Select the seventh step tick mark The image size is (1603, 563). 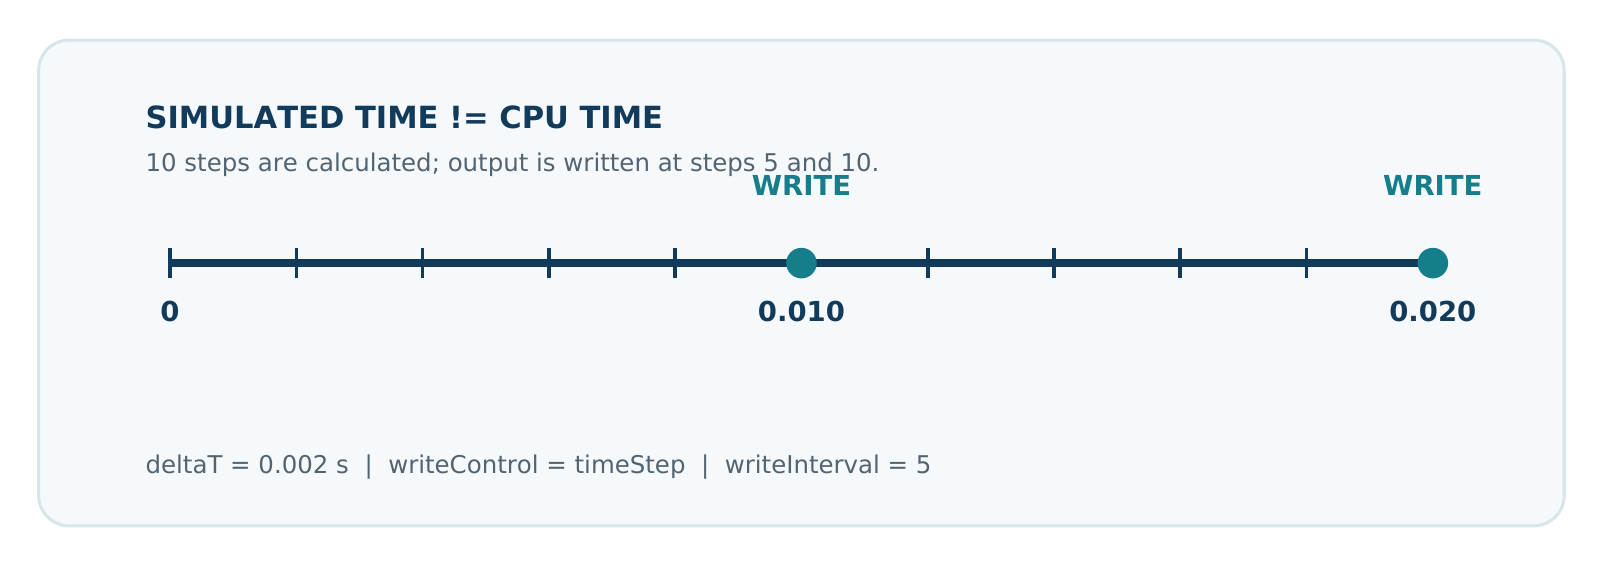click(x=1054, y=263)
